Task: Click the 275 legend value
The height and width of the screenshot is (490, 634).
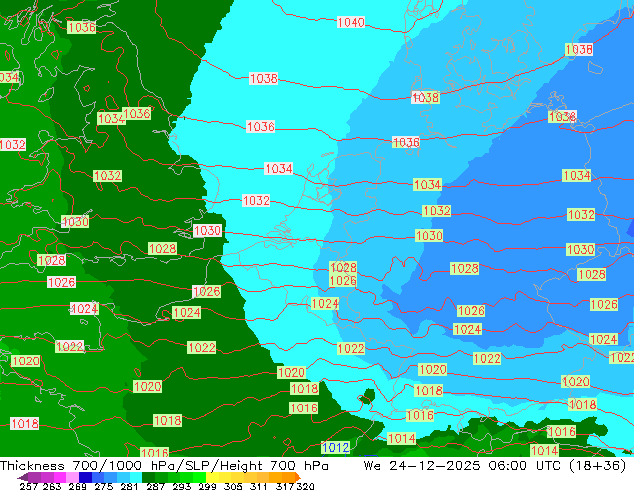Action: click(104, 486)
